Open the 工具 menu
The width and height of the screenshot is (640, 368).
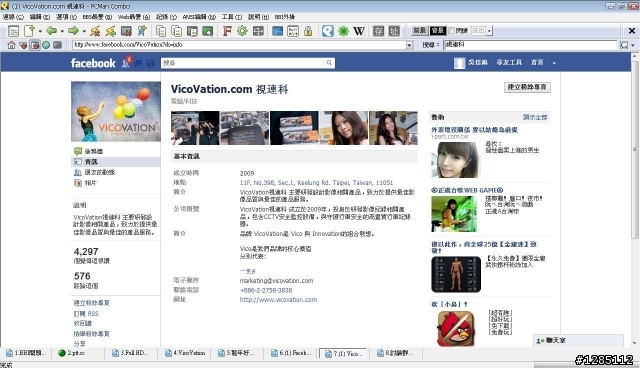pos(232,17)
